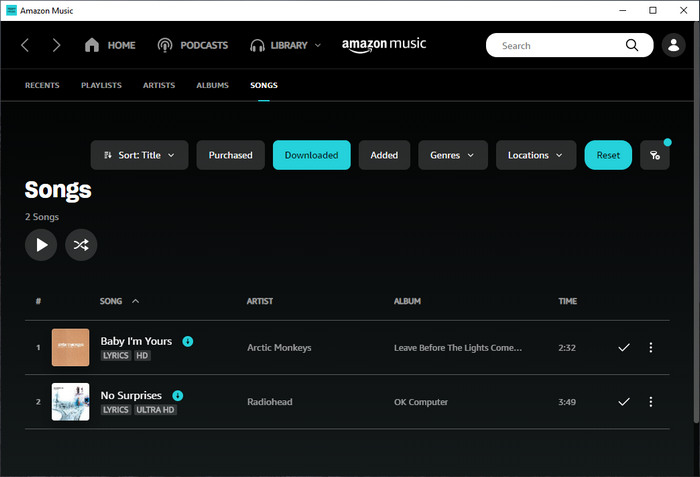Switch to the Albums tab
Screen dimensions: 700x477
coord(212,85)
